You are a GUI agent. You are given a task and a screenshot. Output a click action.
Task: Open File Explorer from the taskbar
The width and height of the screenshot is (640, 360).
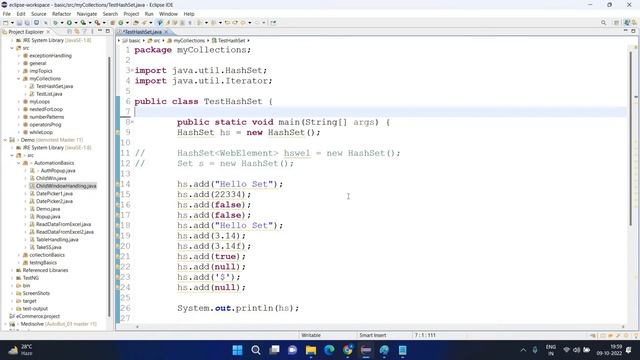tap(311, 350)
